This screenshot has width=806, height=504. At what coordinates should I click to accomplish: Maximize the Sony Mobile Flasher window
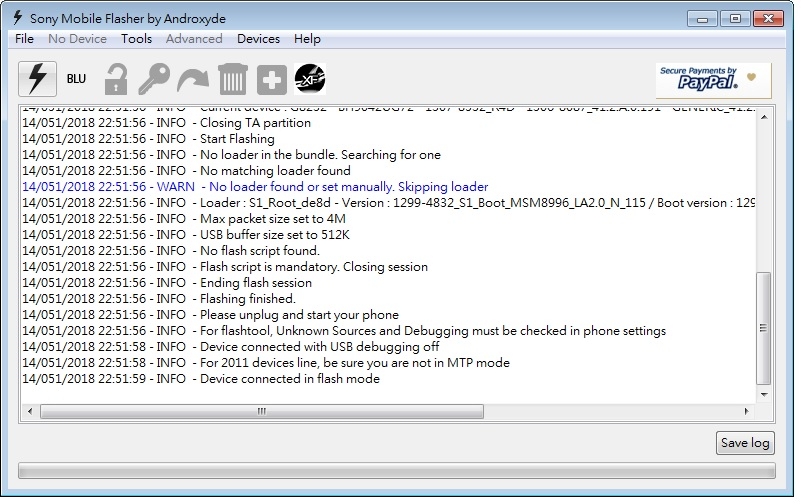tap(736, 19)
